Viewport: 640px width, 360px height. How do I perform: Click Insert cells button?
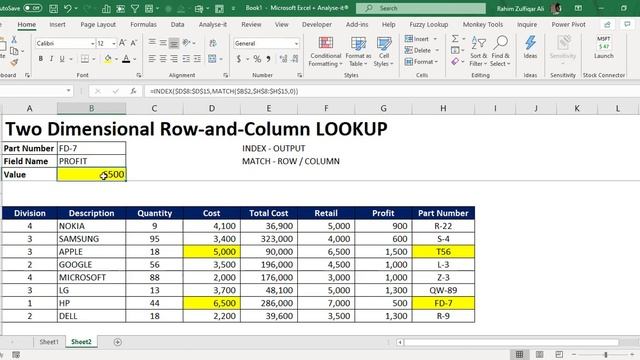421,39
